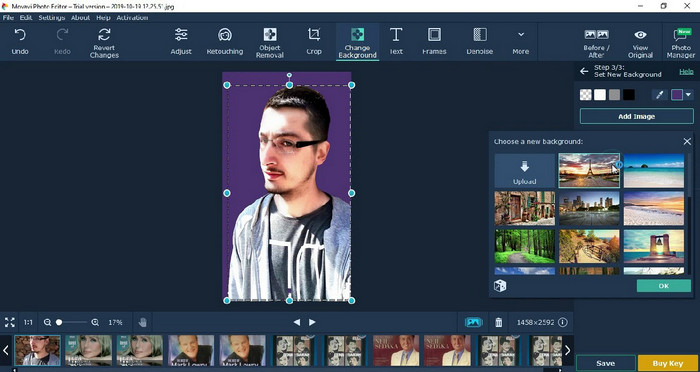Open the Denoise tool
Viewport: 700px width, 372px height.
click(x=479, y=42)
